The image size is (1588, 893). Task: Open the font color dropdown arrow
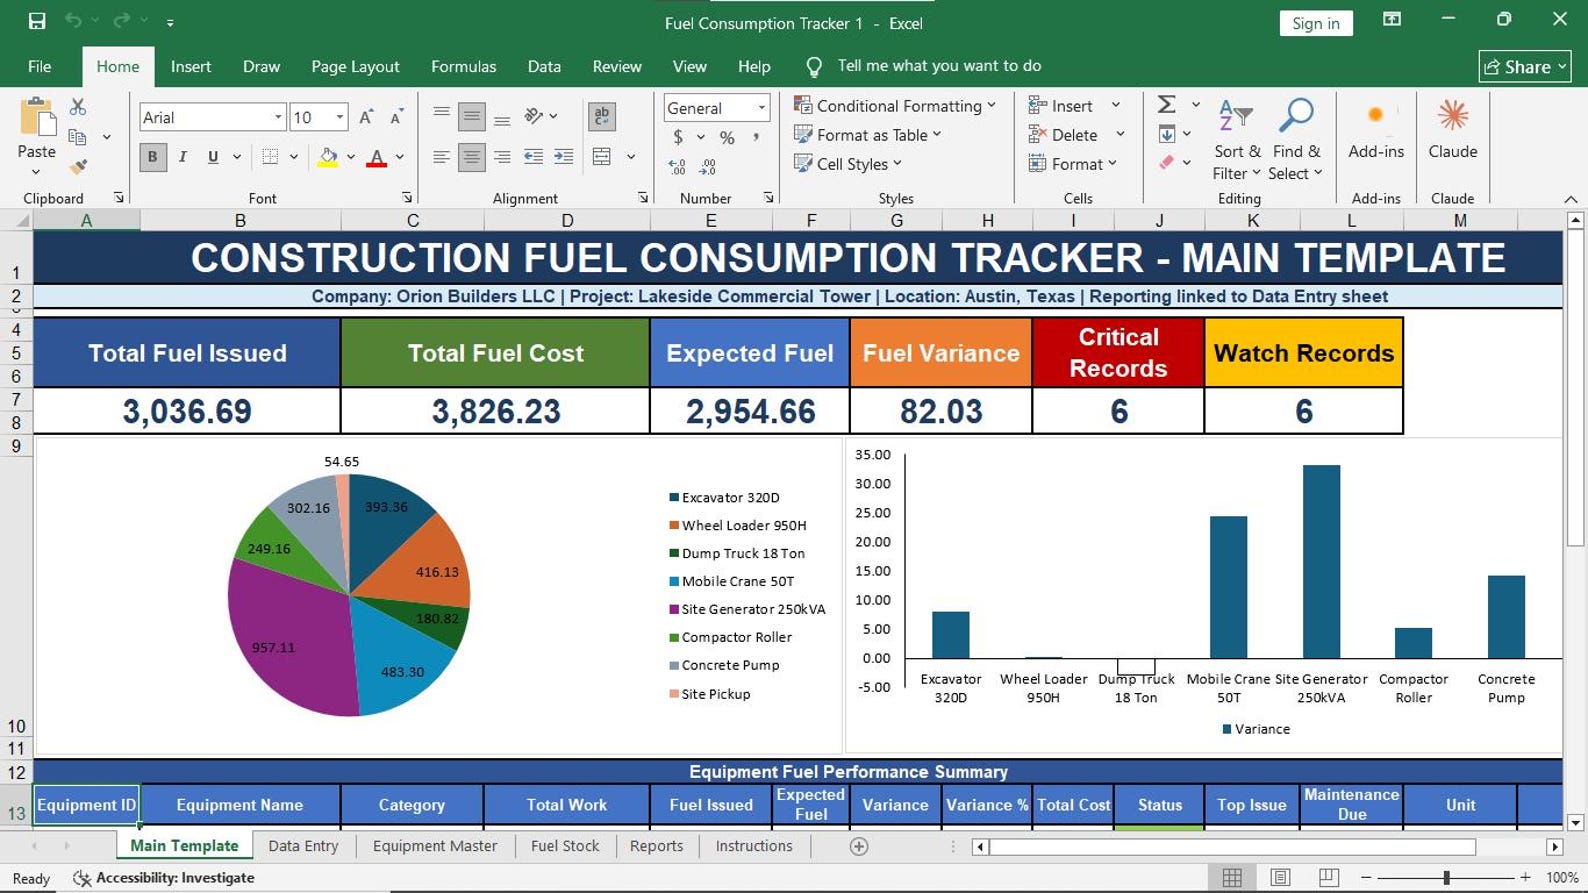tap(400, 157)
